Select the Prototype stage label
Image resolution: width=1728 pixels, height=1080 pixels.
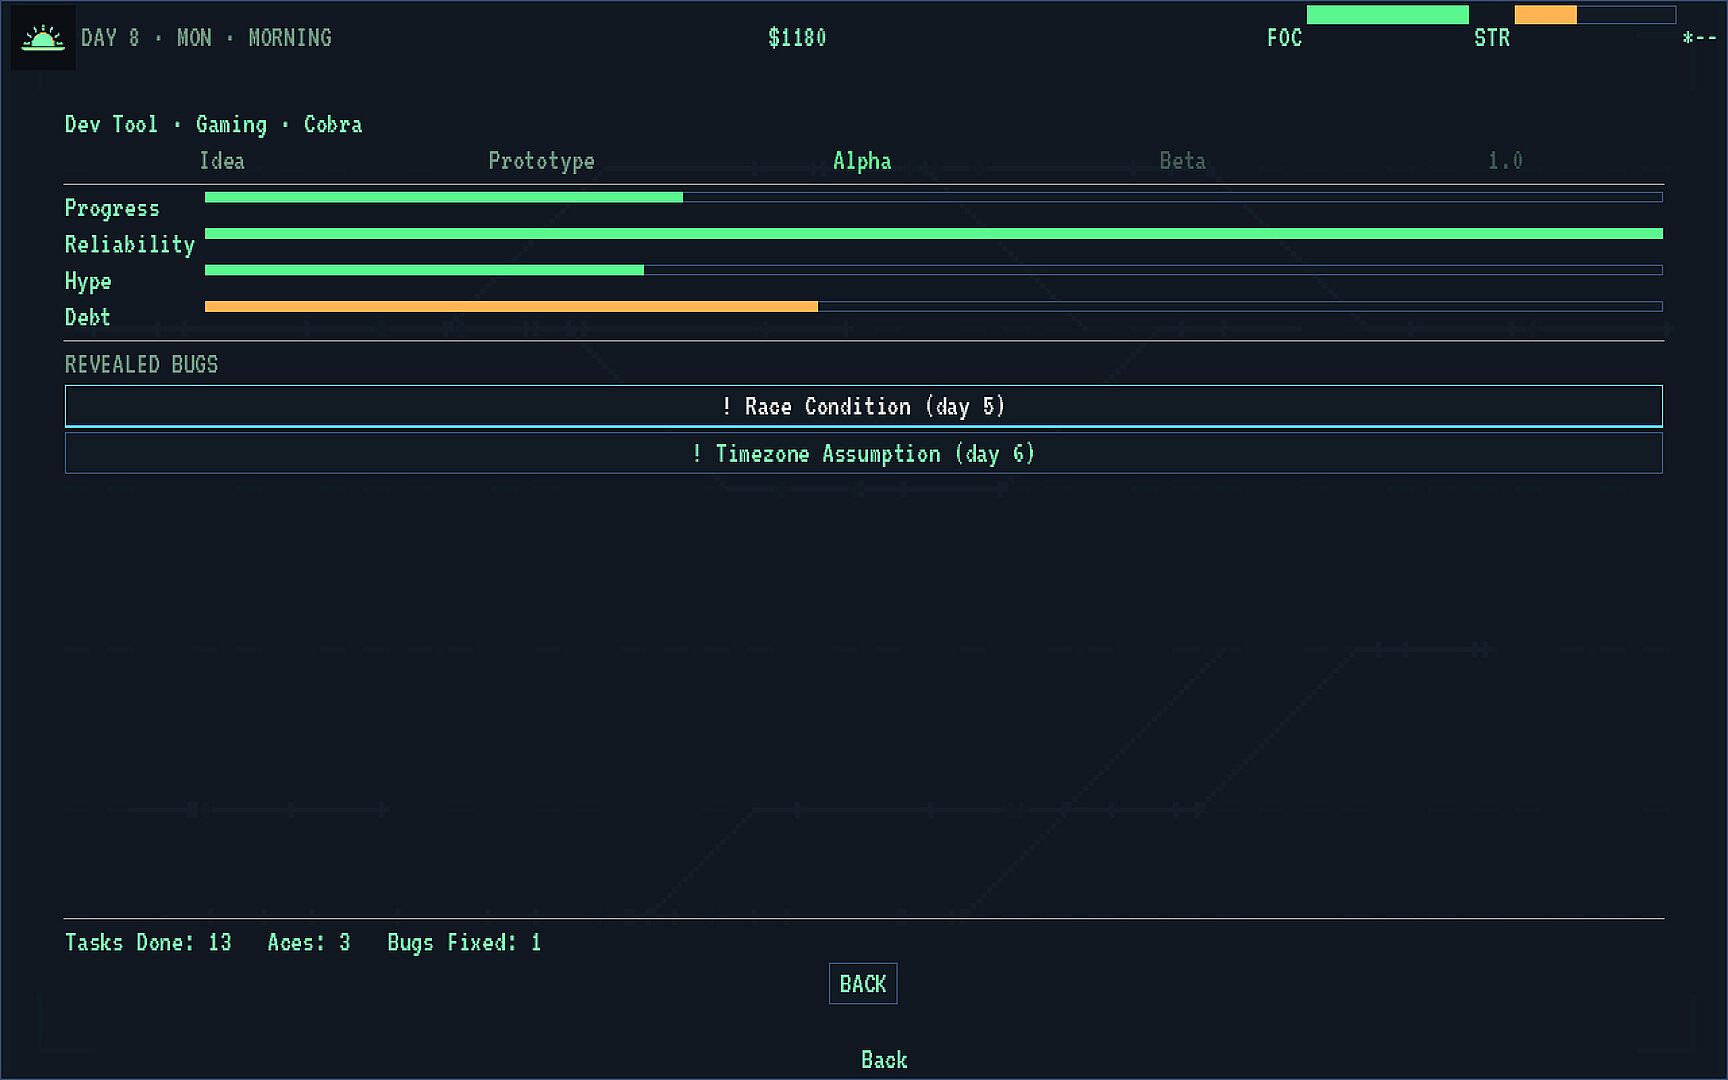(x=541, y=161)
